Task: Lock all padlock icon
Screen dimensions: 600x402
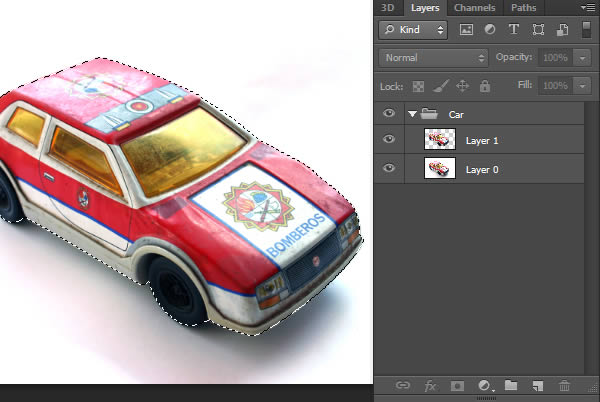Action: pos(485,86)
